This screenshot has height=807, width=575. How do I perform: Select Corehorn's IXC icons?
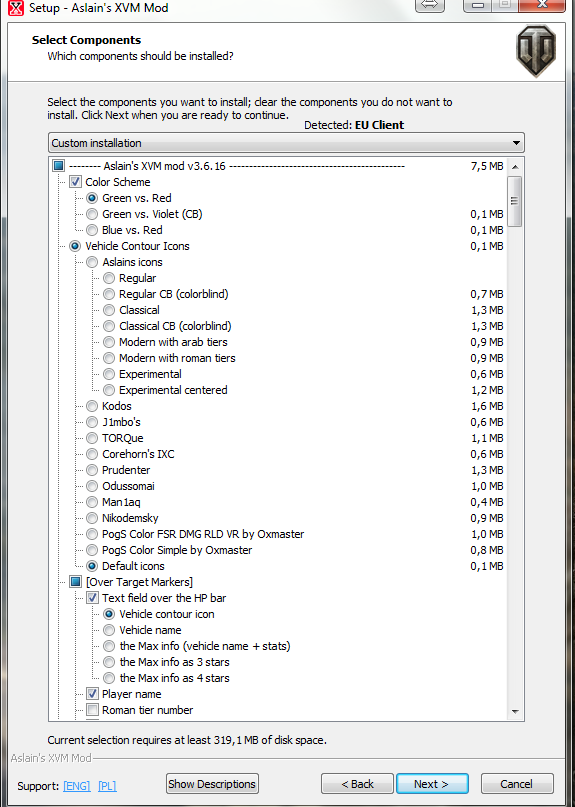(x=92, y=454)
